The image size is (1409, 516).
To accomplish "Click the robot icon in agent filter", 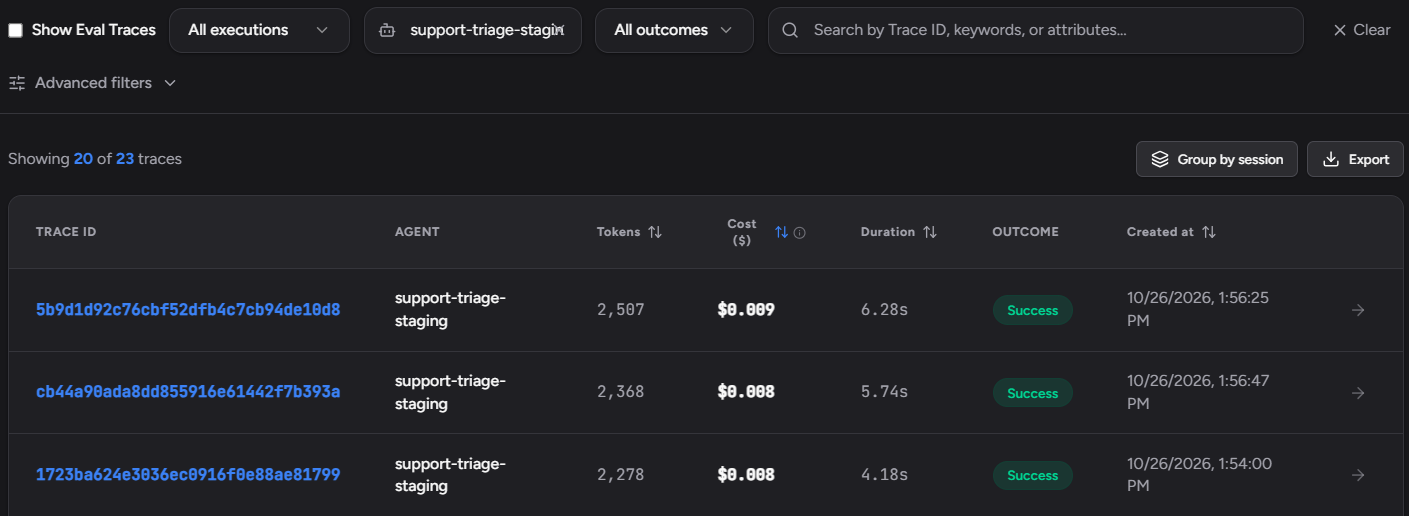I will point(387,30).
